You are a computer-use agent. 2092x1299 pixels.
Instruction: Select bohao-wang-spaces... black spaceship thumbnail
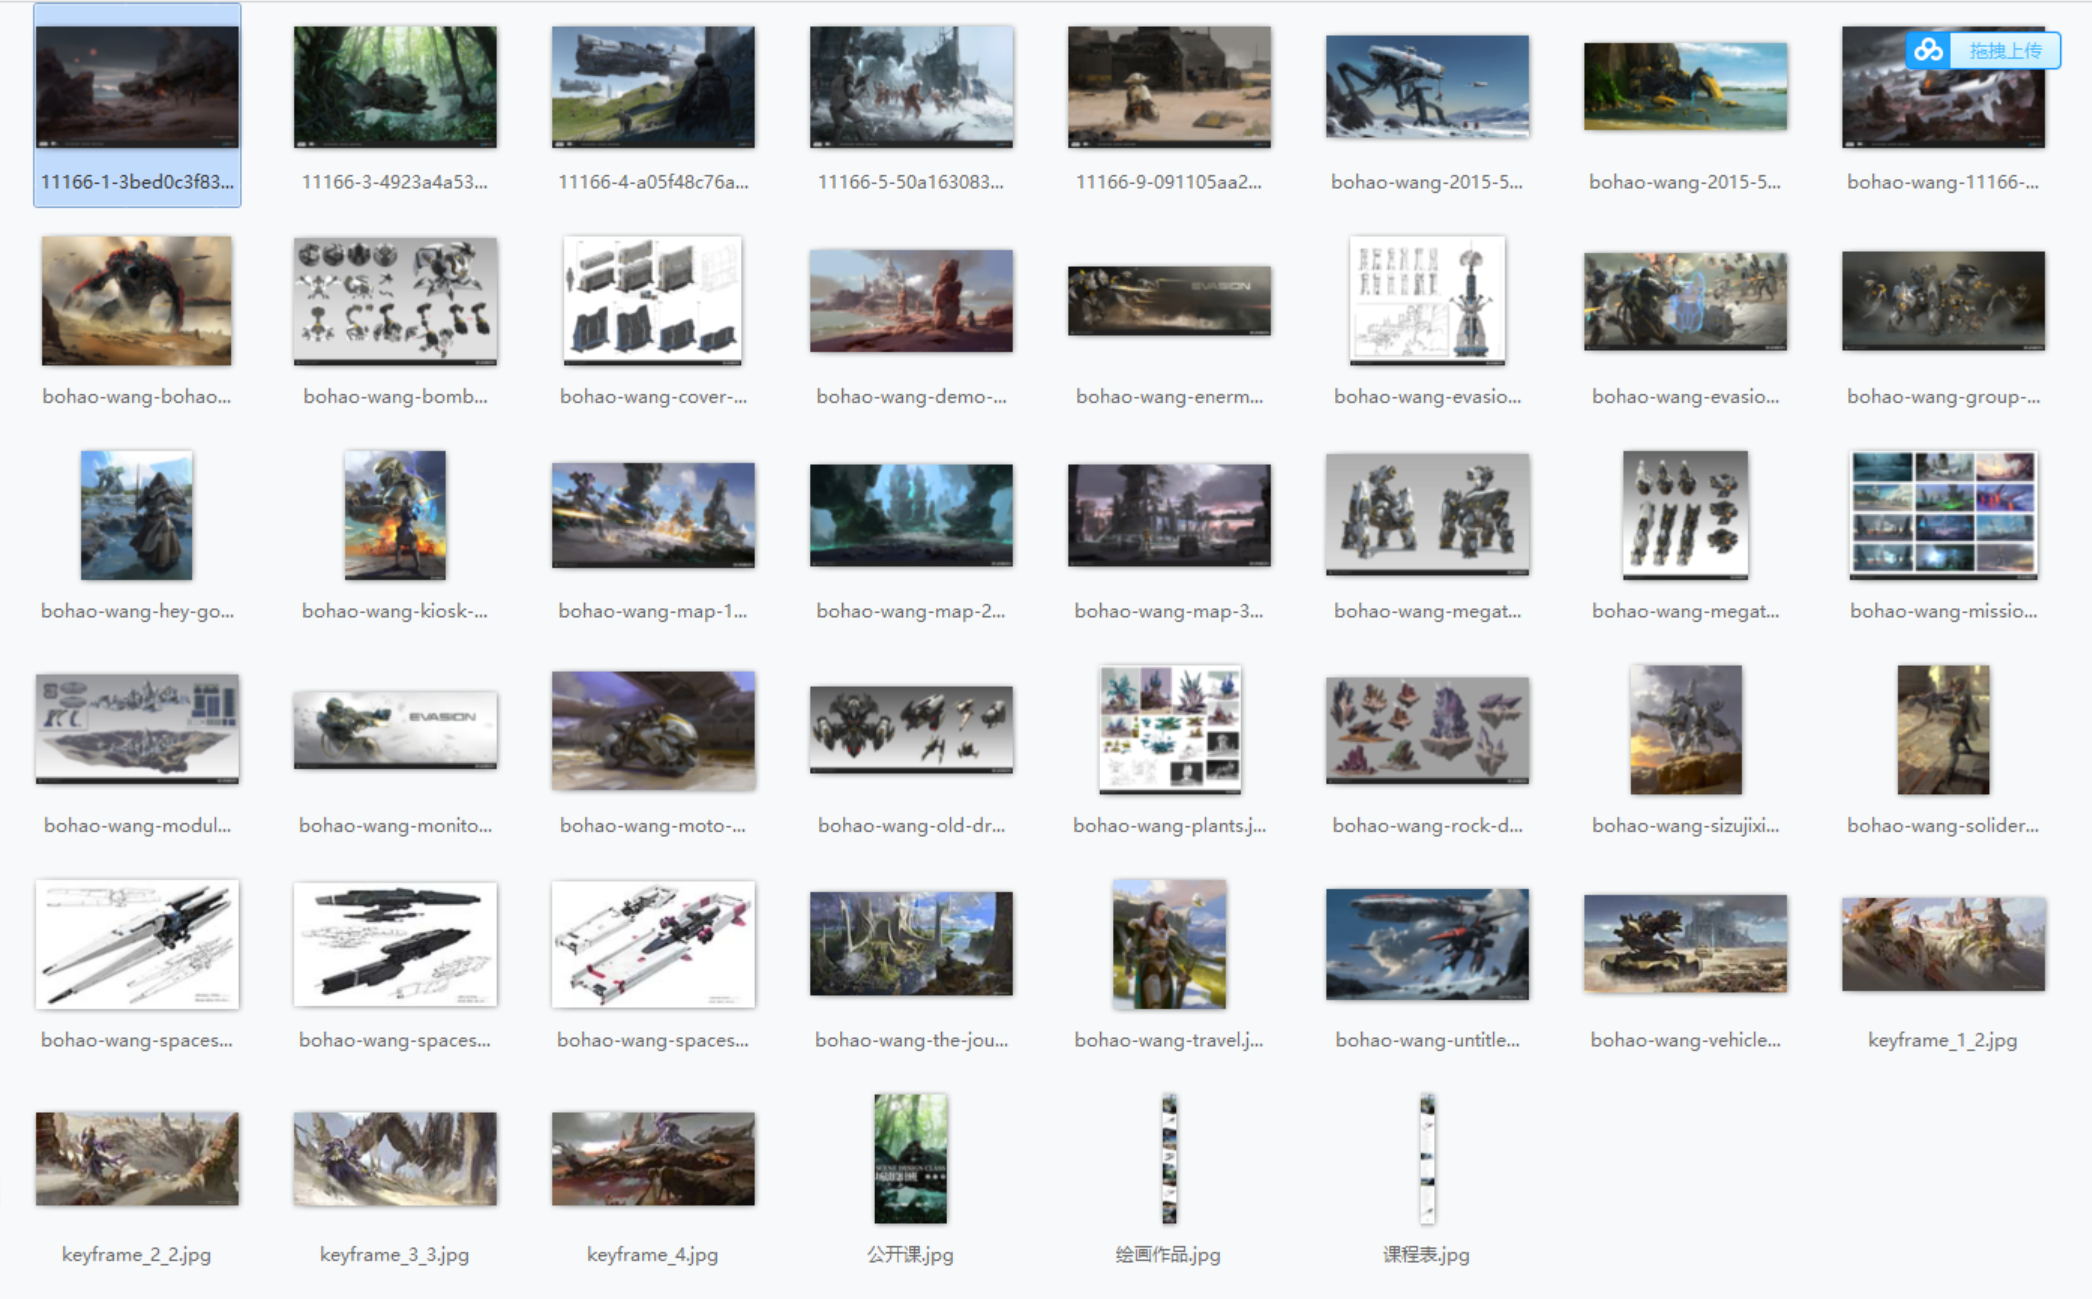pyautogui.click(x=395, y=944)
